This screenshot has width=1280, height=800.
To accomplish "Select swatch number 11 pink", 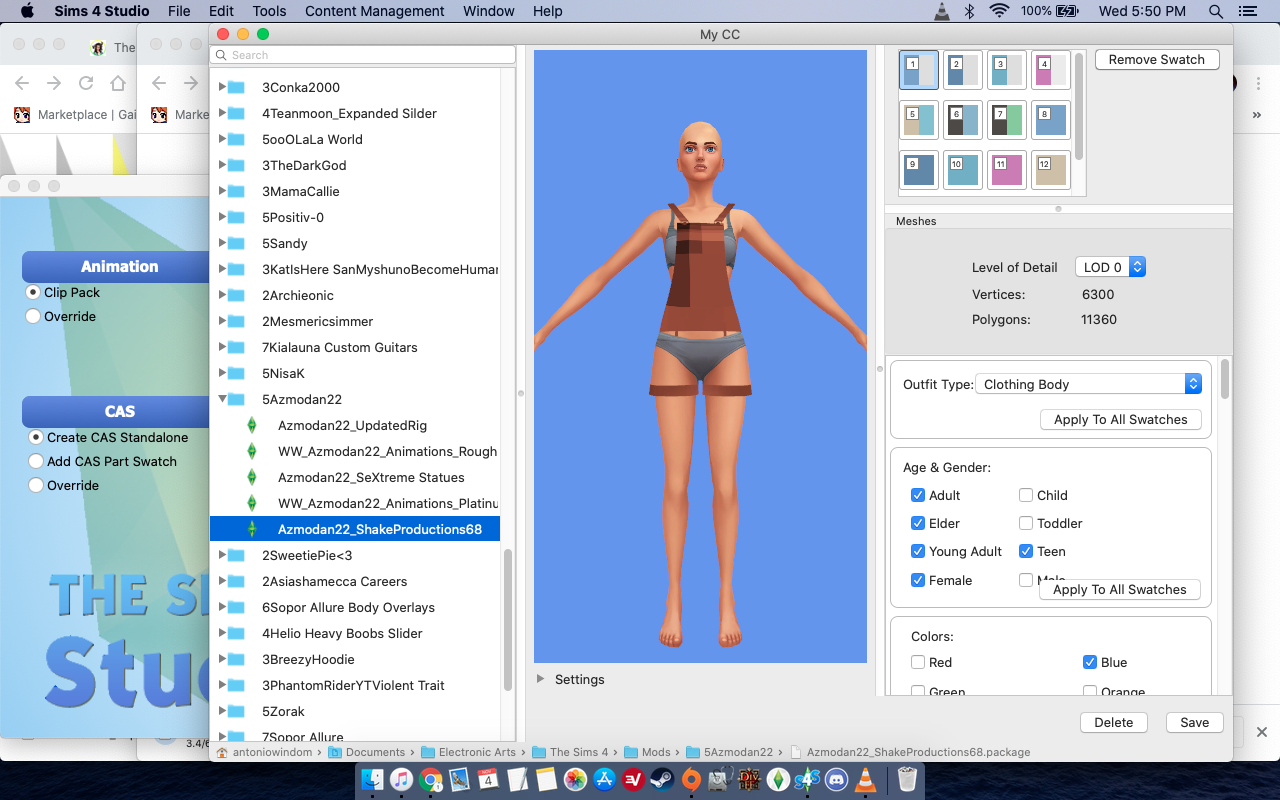I will 1009,170.
